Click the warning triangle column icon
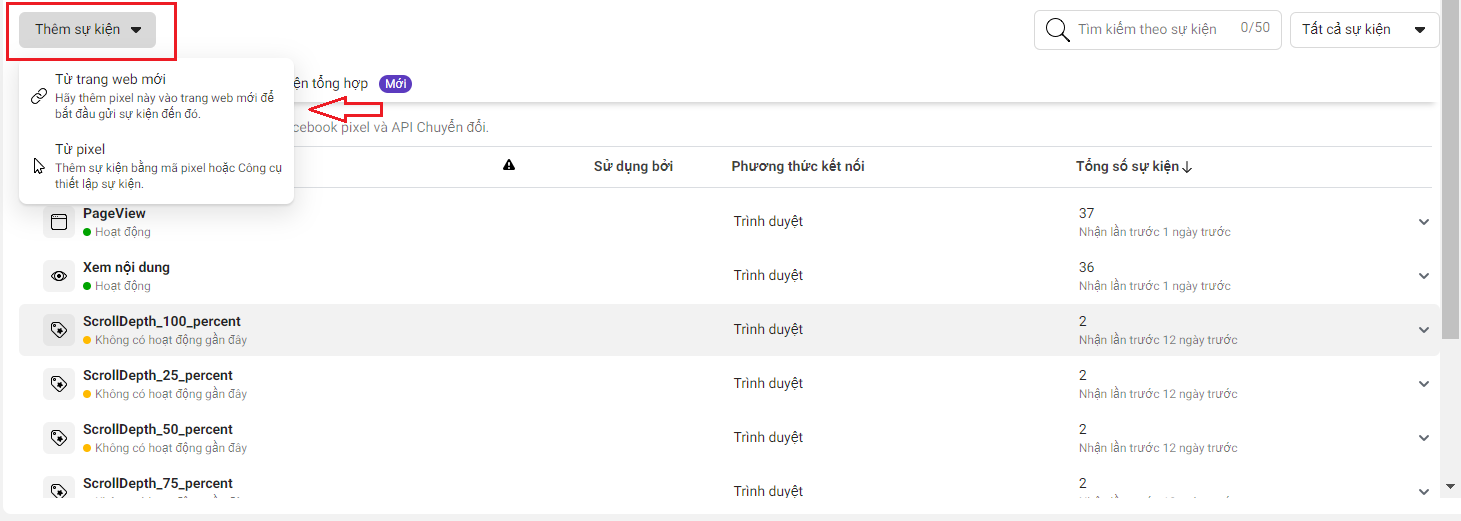The width and height of the screenshot is (1461, 521). click(509, 166)
